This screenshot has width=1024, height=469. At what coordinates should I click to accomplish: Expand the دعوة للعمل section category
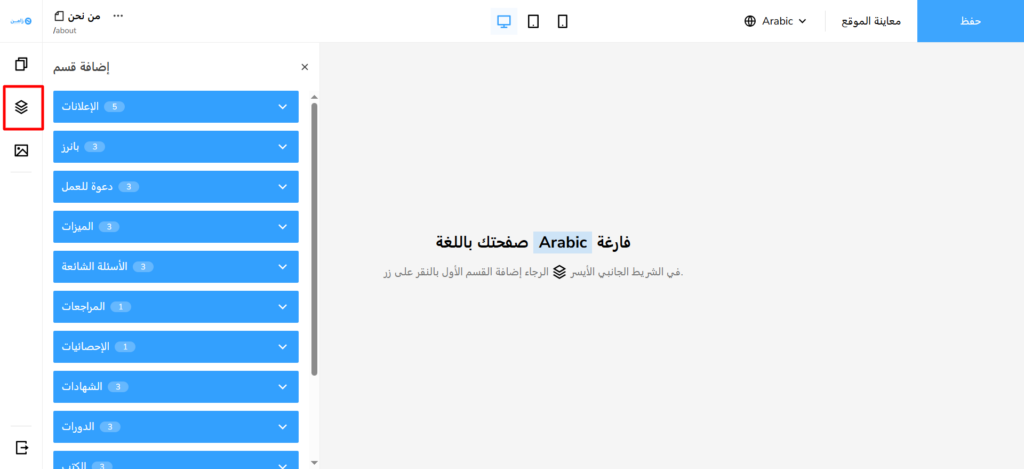[176, 187]
